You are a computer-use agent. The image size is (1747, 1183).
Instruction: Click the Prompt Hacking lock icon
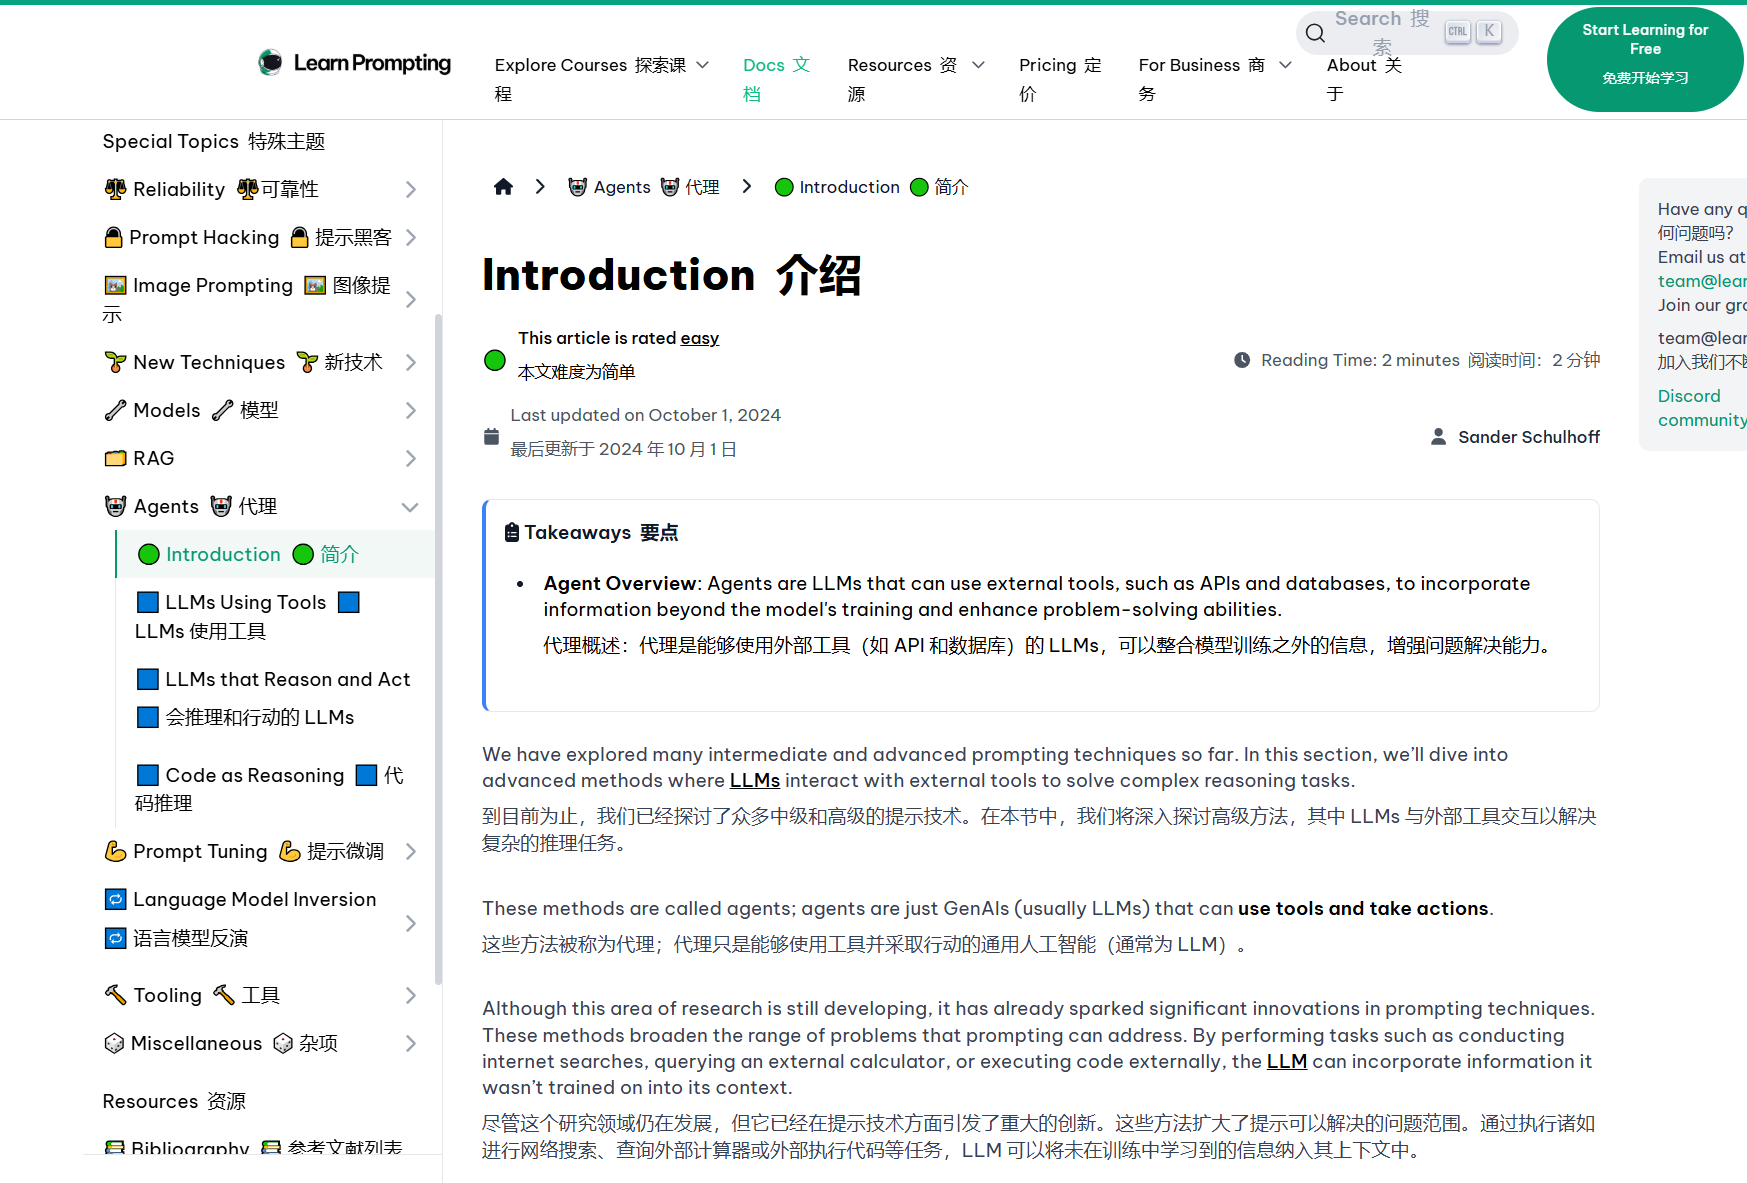[114, 237]
